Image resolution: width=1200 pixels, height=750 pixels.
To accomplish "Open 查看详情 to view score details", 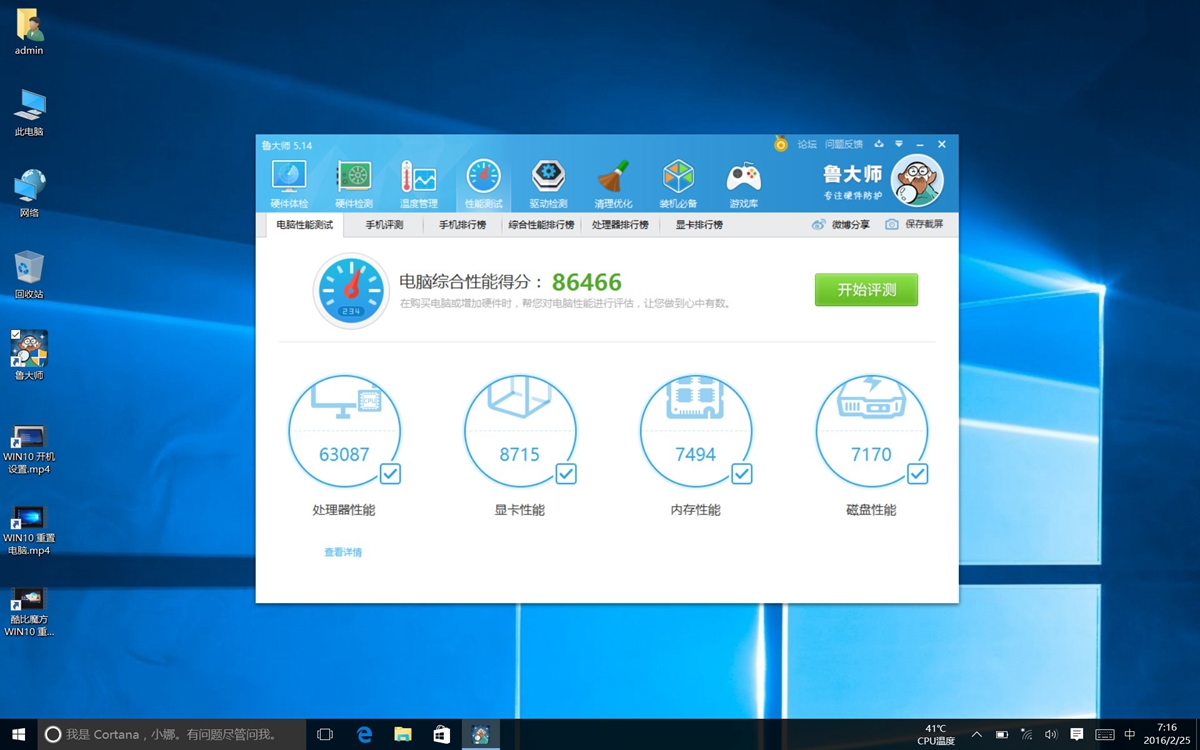I will click(343, 551).
